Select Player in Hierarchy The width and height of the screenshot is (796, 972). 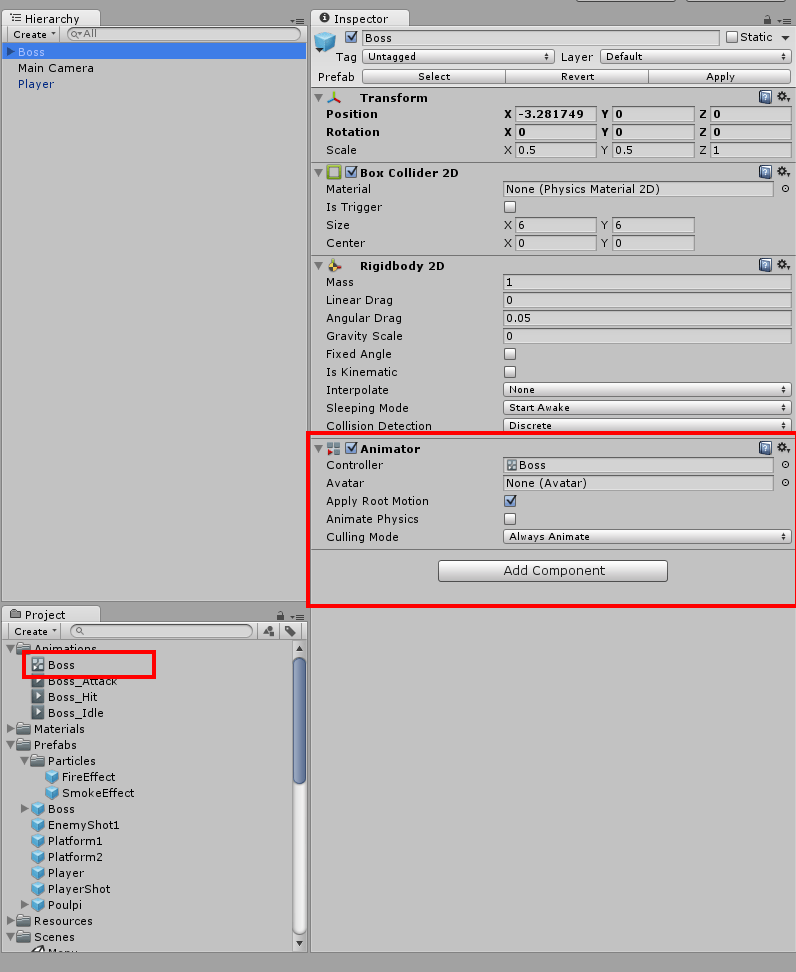[x=36, y=84]
